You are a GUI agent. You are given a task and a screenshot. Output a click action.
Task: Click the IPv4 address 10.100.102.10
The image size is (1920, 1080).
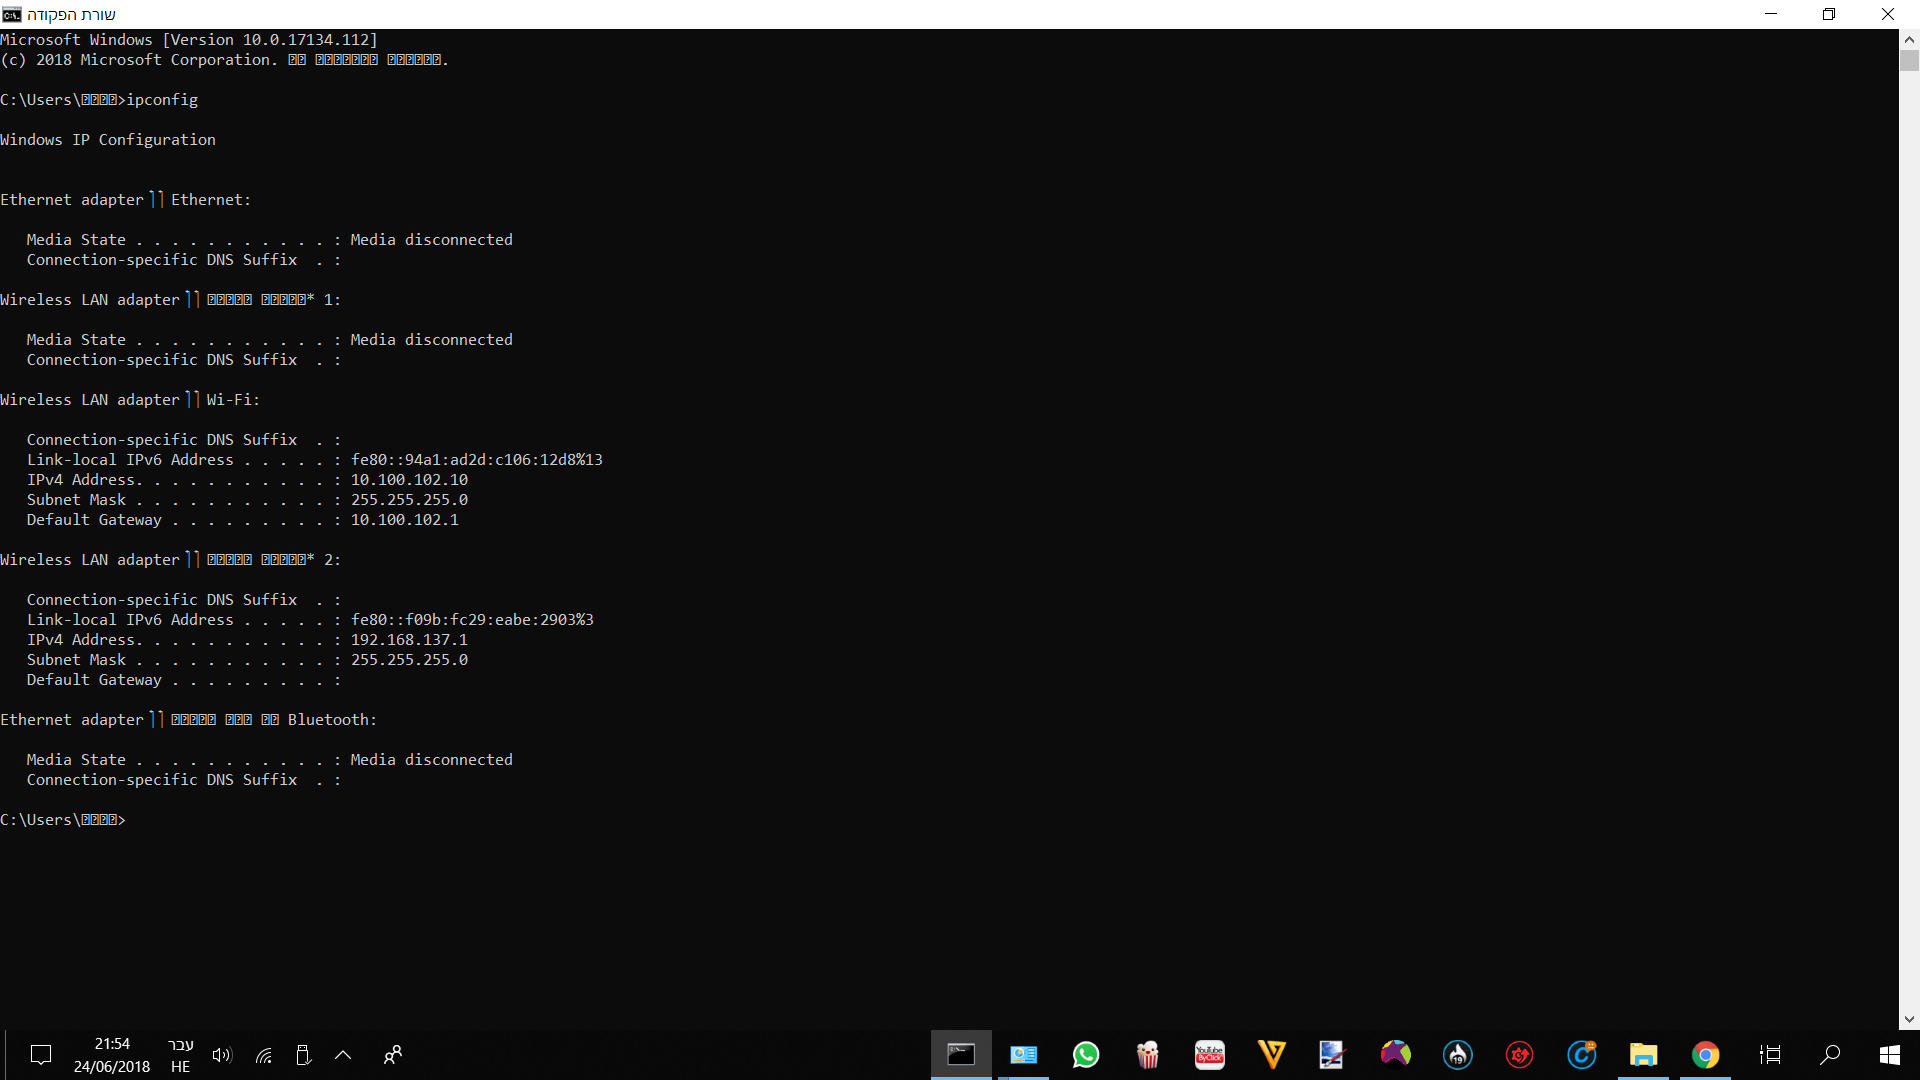(x=409, y=480)
